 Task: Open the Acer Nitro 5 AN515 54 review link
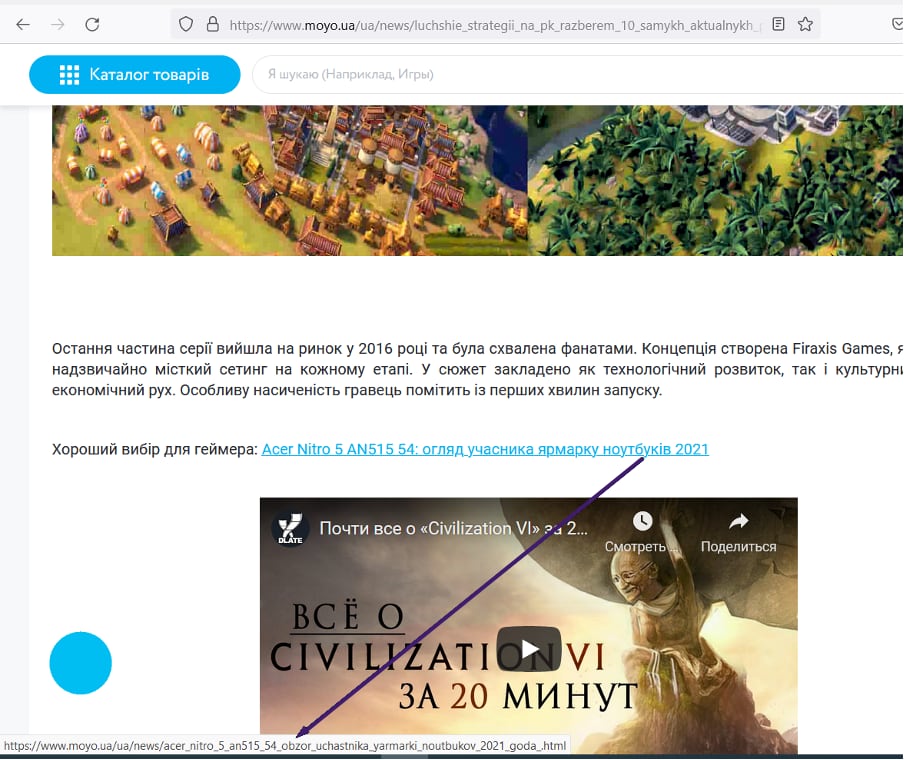click(485, 449)
